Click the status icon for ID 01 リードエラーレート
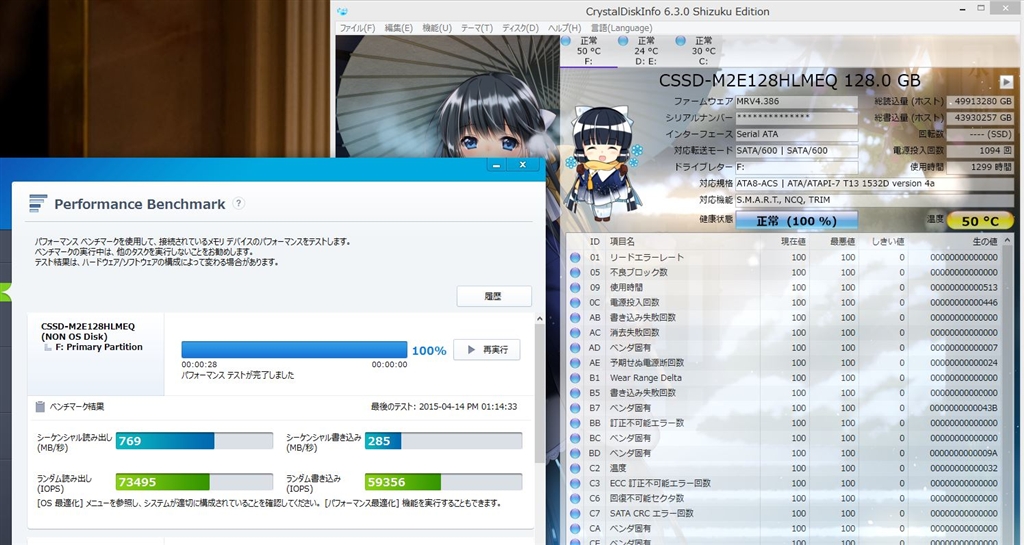This screenshot has height=545, width=1024. [575, 258]
